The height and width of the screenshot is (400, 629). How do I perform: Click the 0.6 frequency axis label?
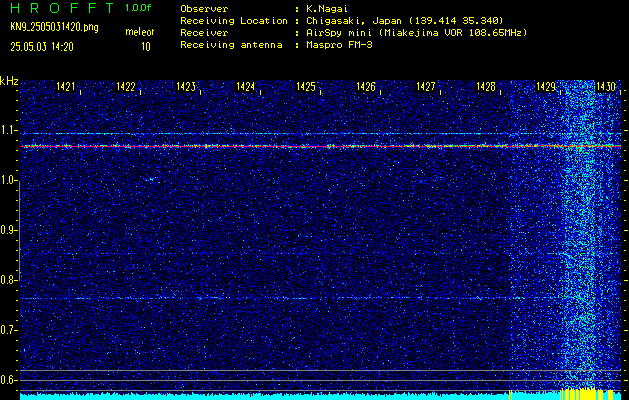point(8,380)
